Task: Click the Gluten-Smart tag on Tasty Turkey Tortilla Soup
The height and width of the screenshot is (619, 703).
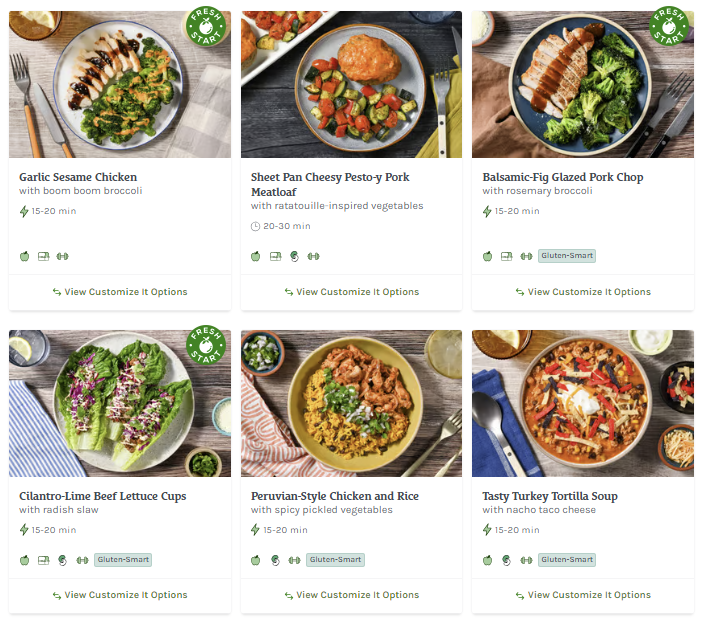Action: click(x=567, y=560)
